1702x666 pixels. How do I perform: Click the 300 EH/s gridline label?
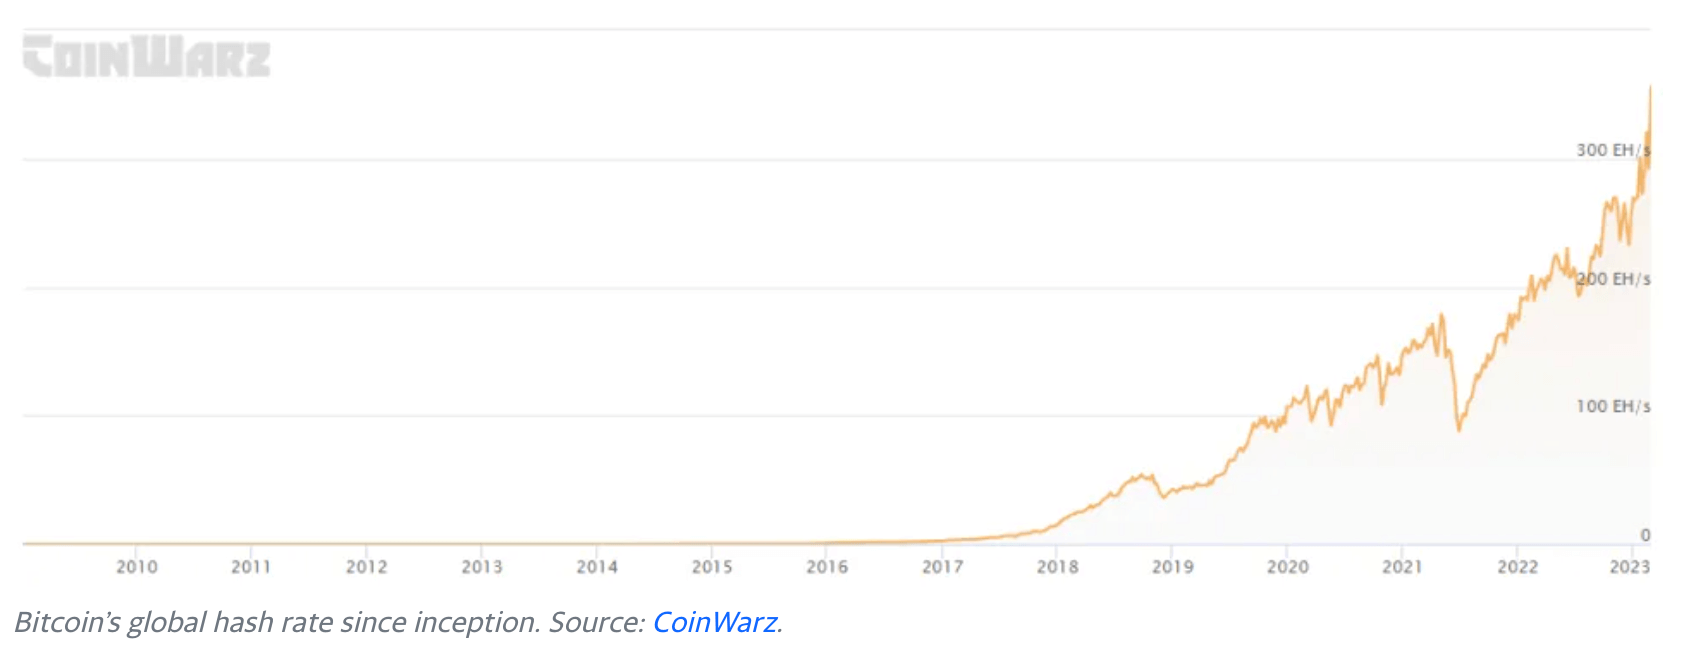[1614, 150]
